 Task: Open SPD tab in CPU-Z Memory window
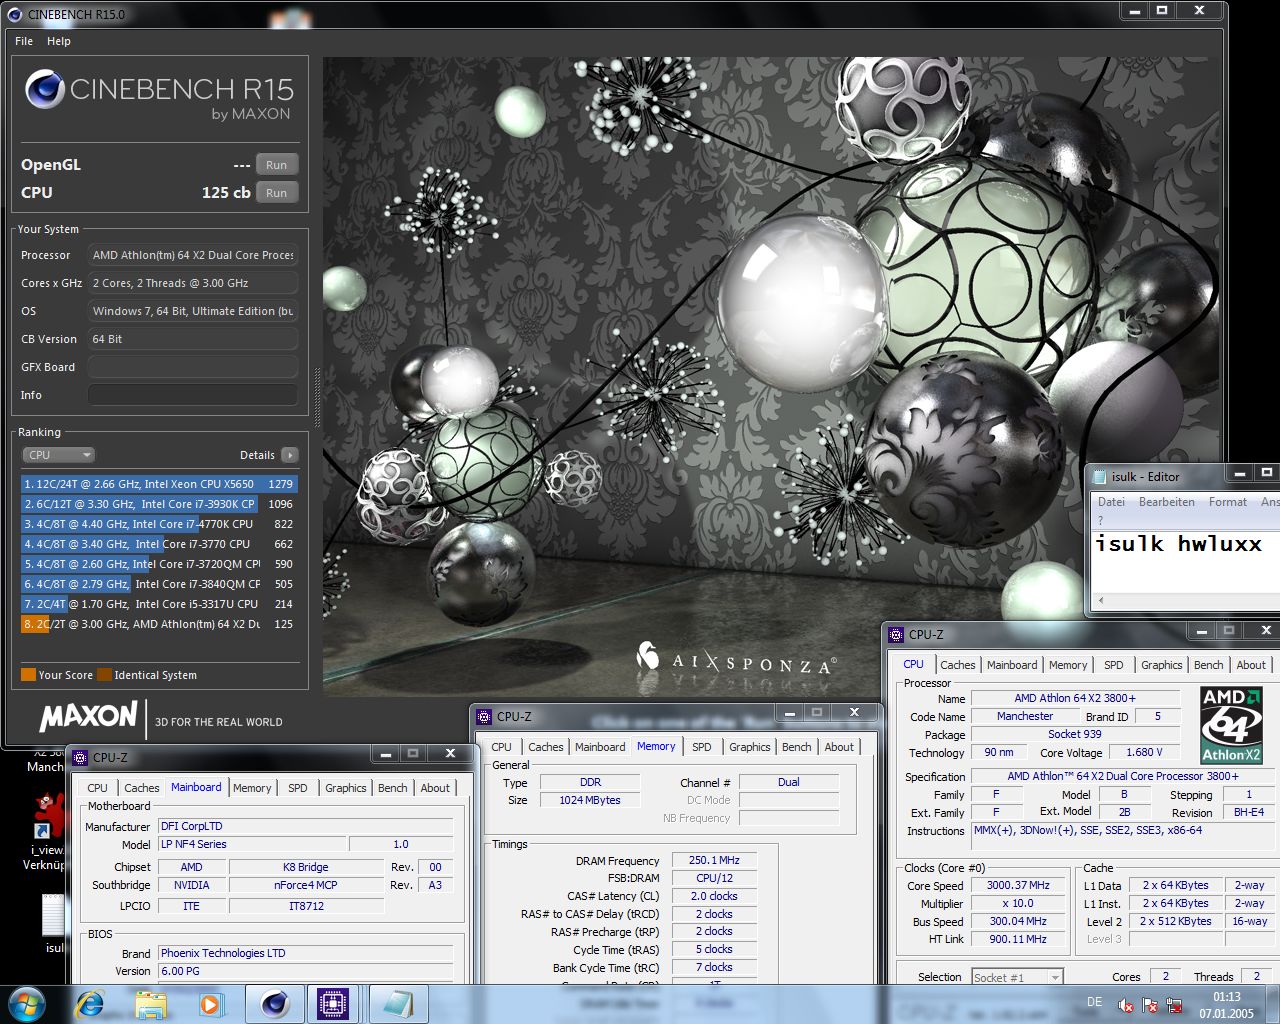[x=702, y=747]
